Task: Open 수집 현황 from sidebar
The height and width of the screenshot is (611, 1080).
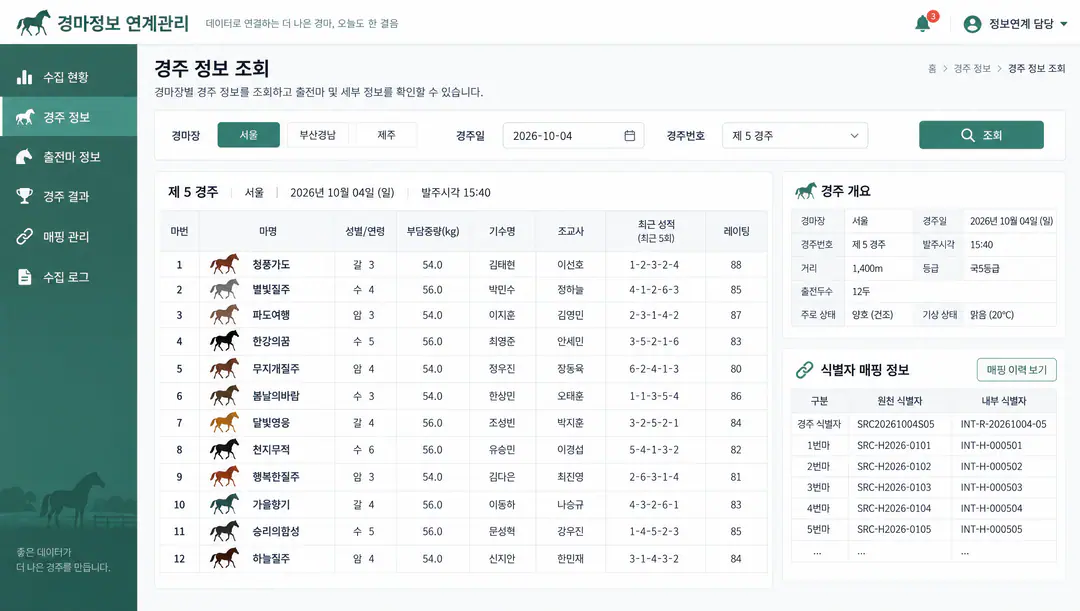Action: pyautogui.click(x=68, y=77)
